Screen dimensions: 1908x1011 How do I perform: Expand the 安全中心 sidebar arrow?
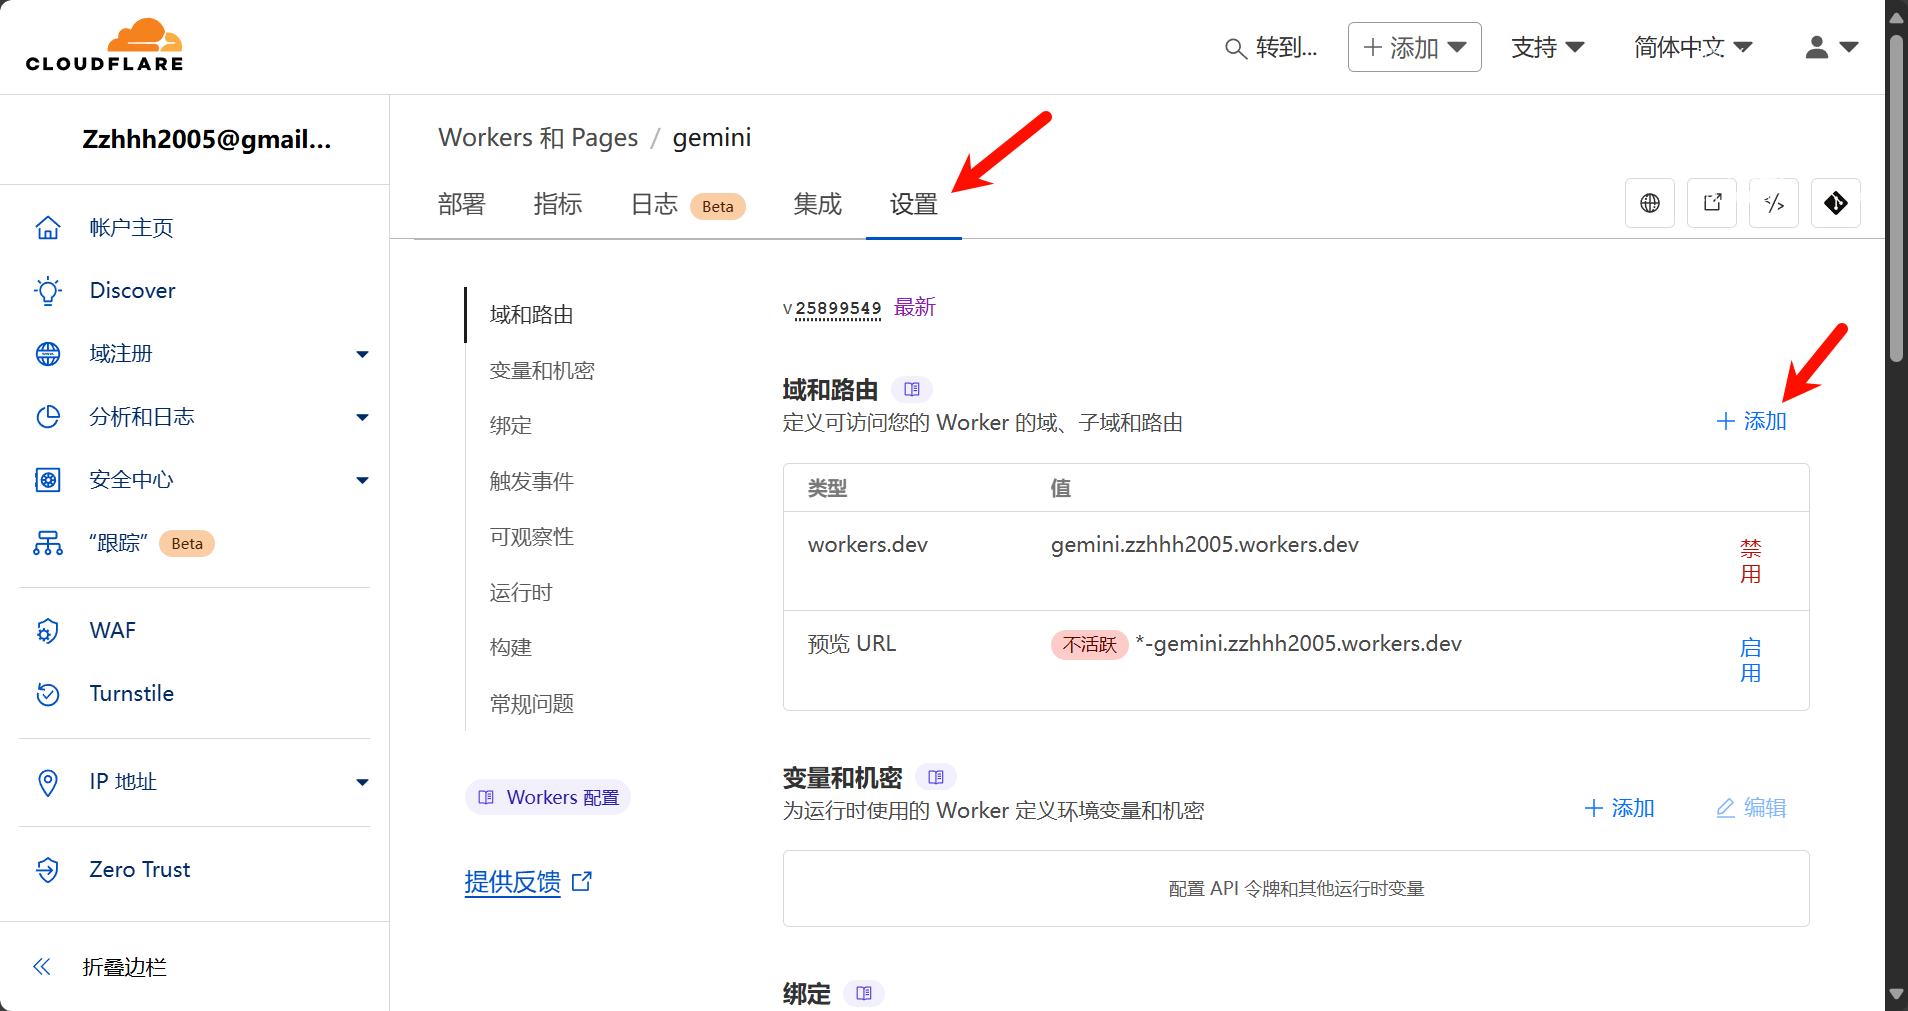pos(362,480)
